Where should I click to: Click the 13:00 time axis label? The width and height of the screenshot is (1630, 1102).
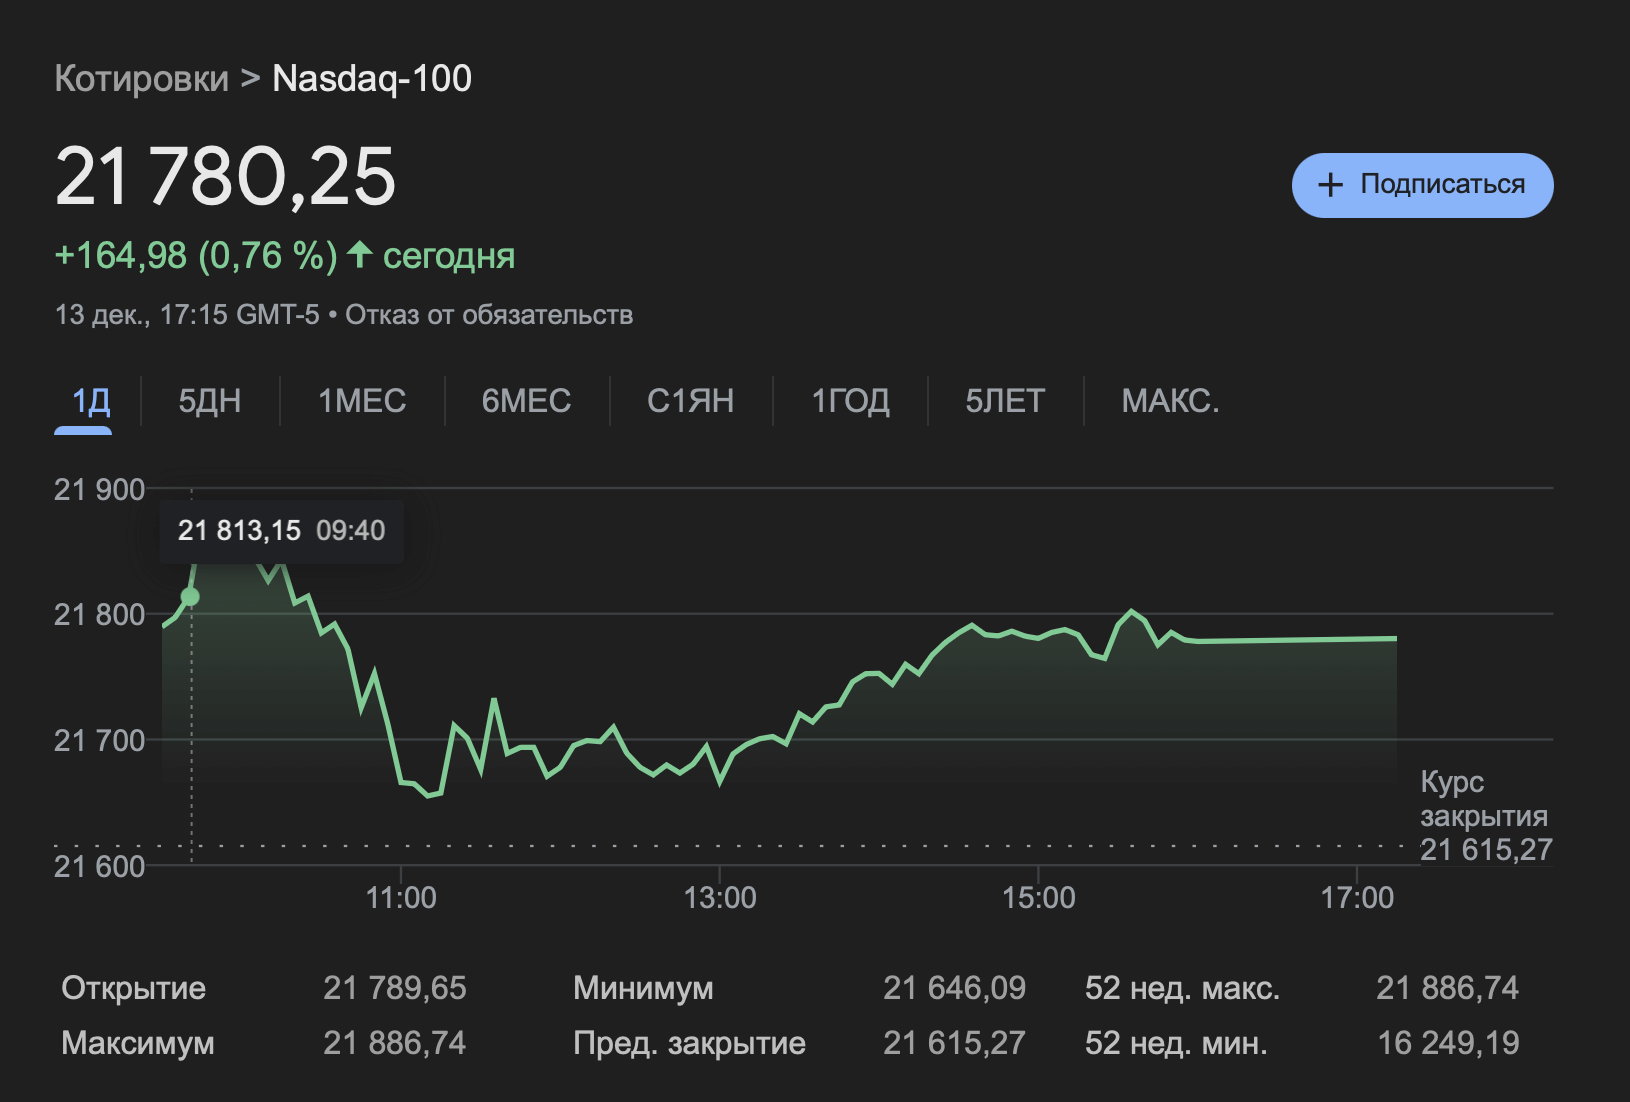720,898
